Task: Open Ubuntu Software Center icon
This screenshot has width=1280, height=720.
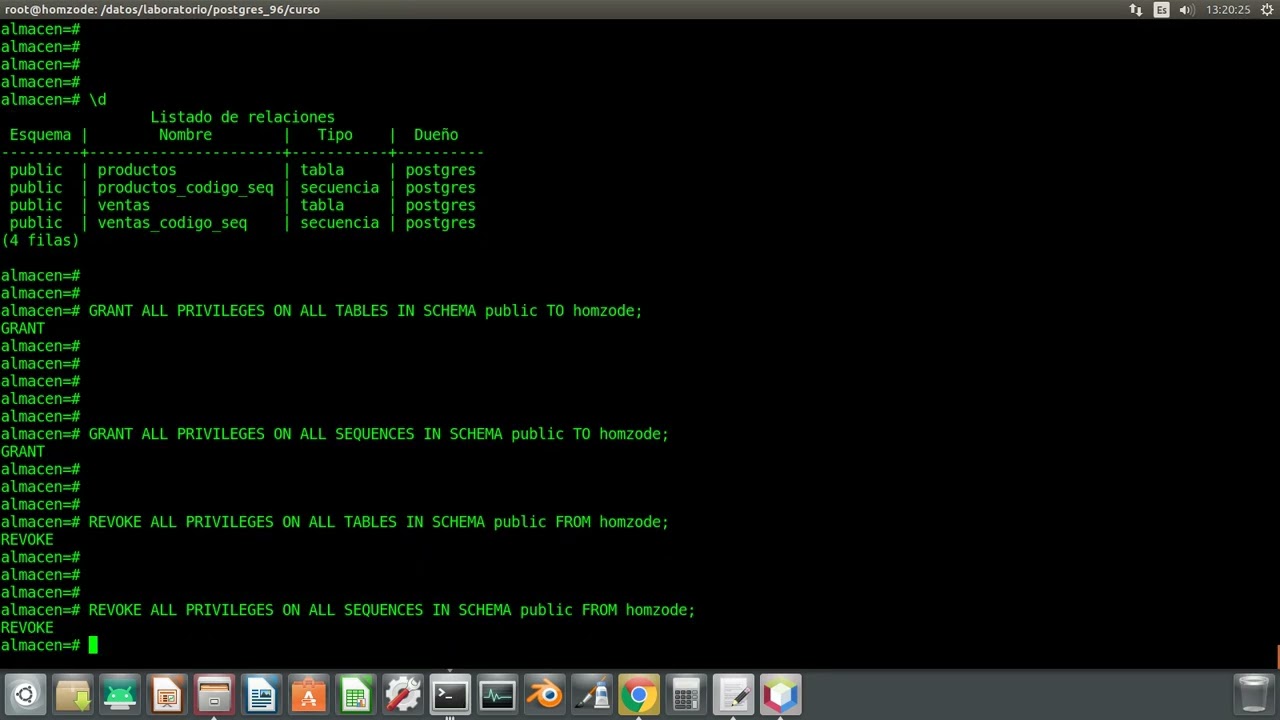Action: coord(308,695)
